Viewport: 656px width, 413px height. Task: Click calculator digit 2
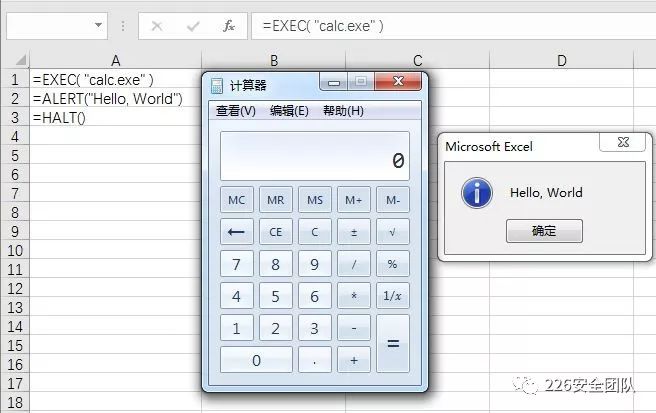[x=276, y=328]
